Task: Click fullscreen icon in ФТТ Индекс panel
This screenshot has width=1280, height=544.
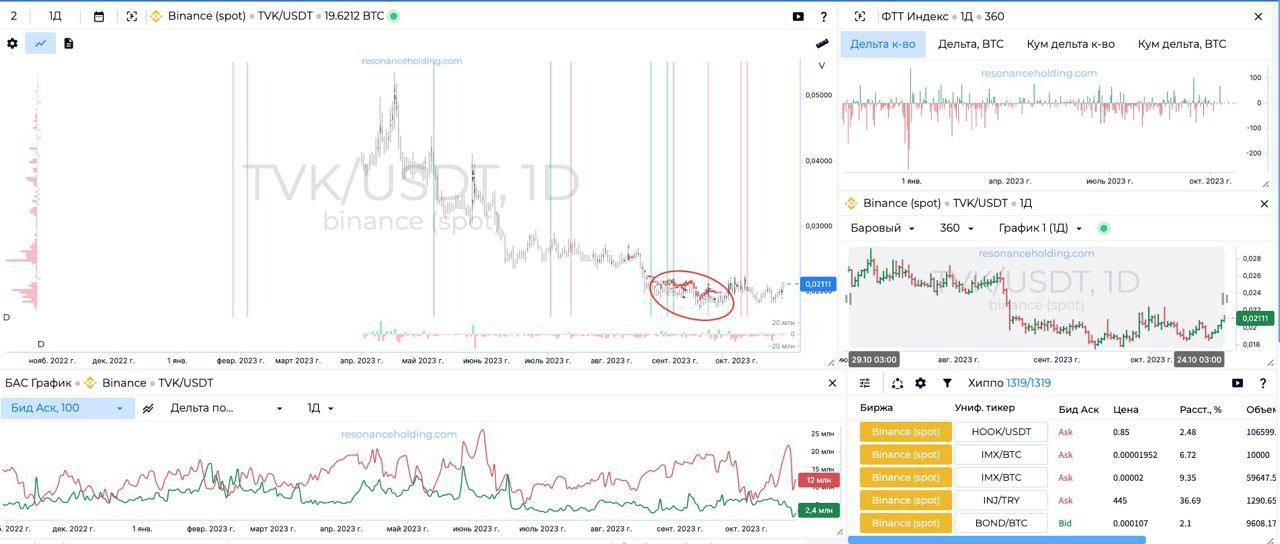Action: pyautogui.click(x=860, y=17)
